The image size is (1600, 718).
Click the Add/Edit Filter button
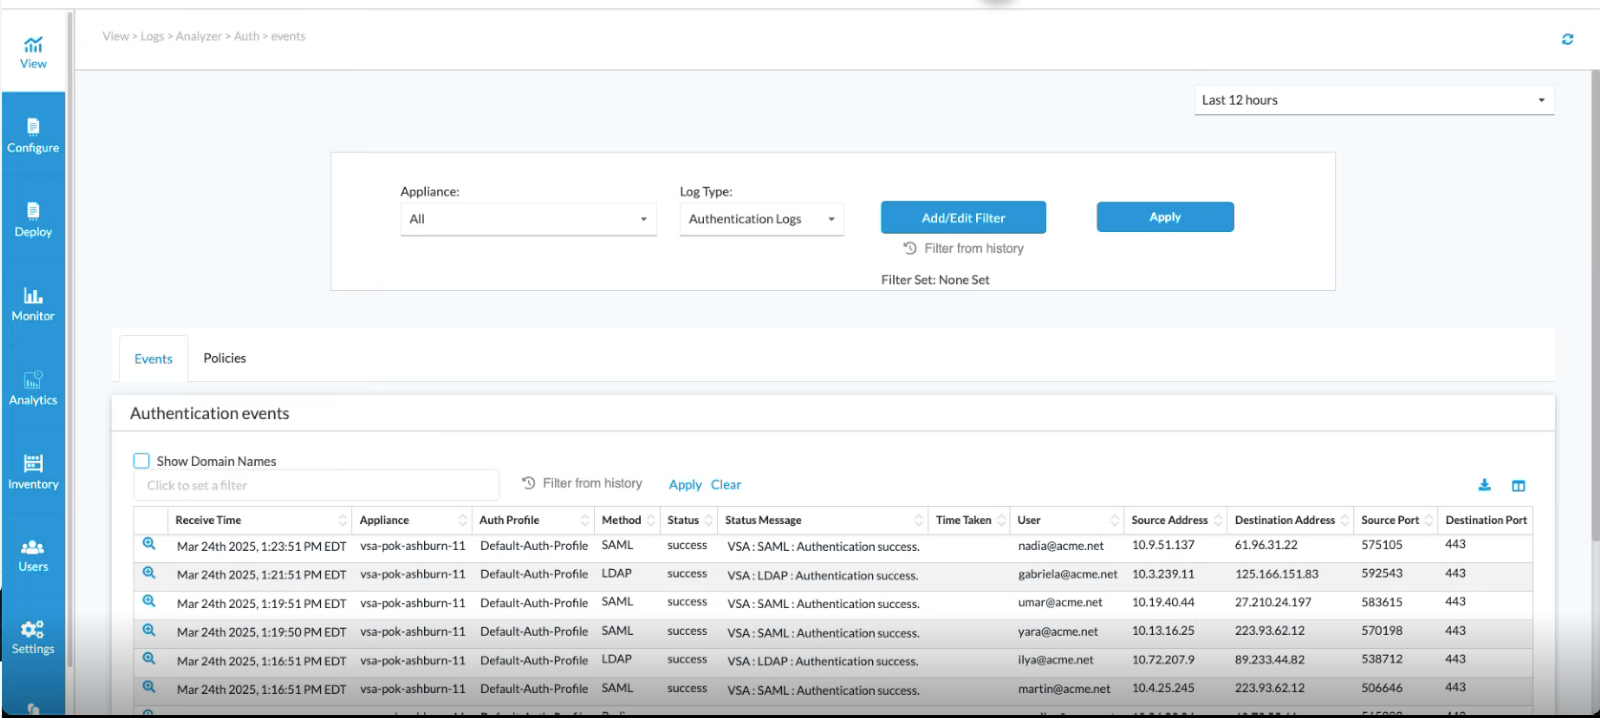click(963, 217)
